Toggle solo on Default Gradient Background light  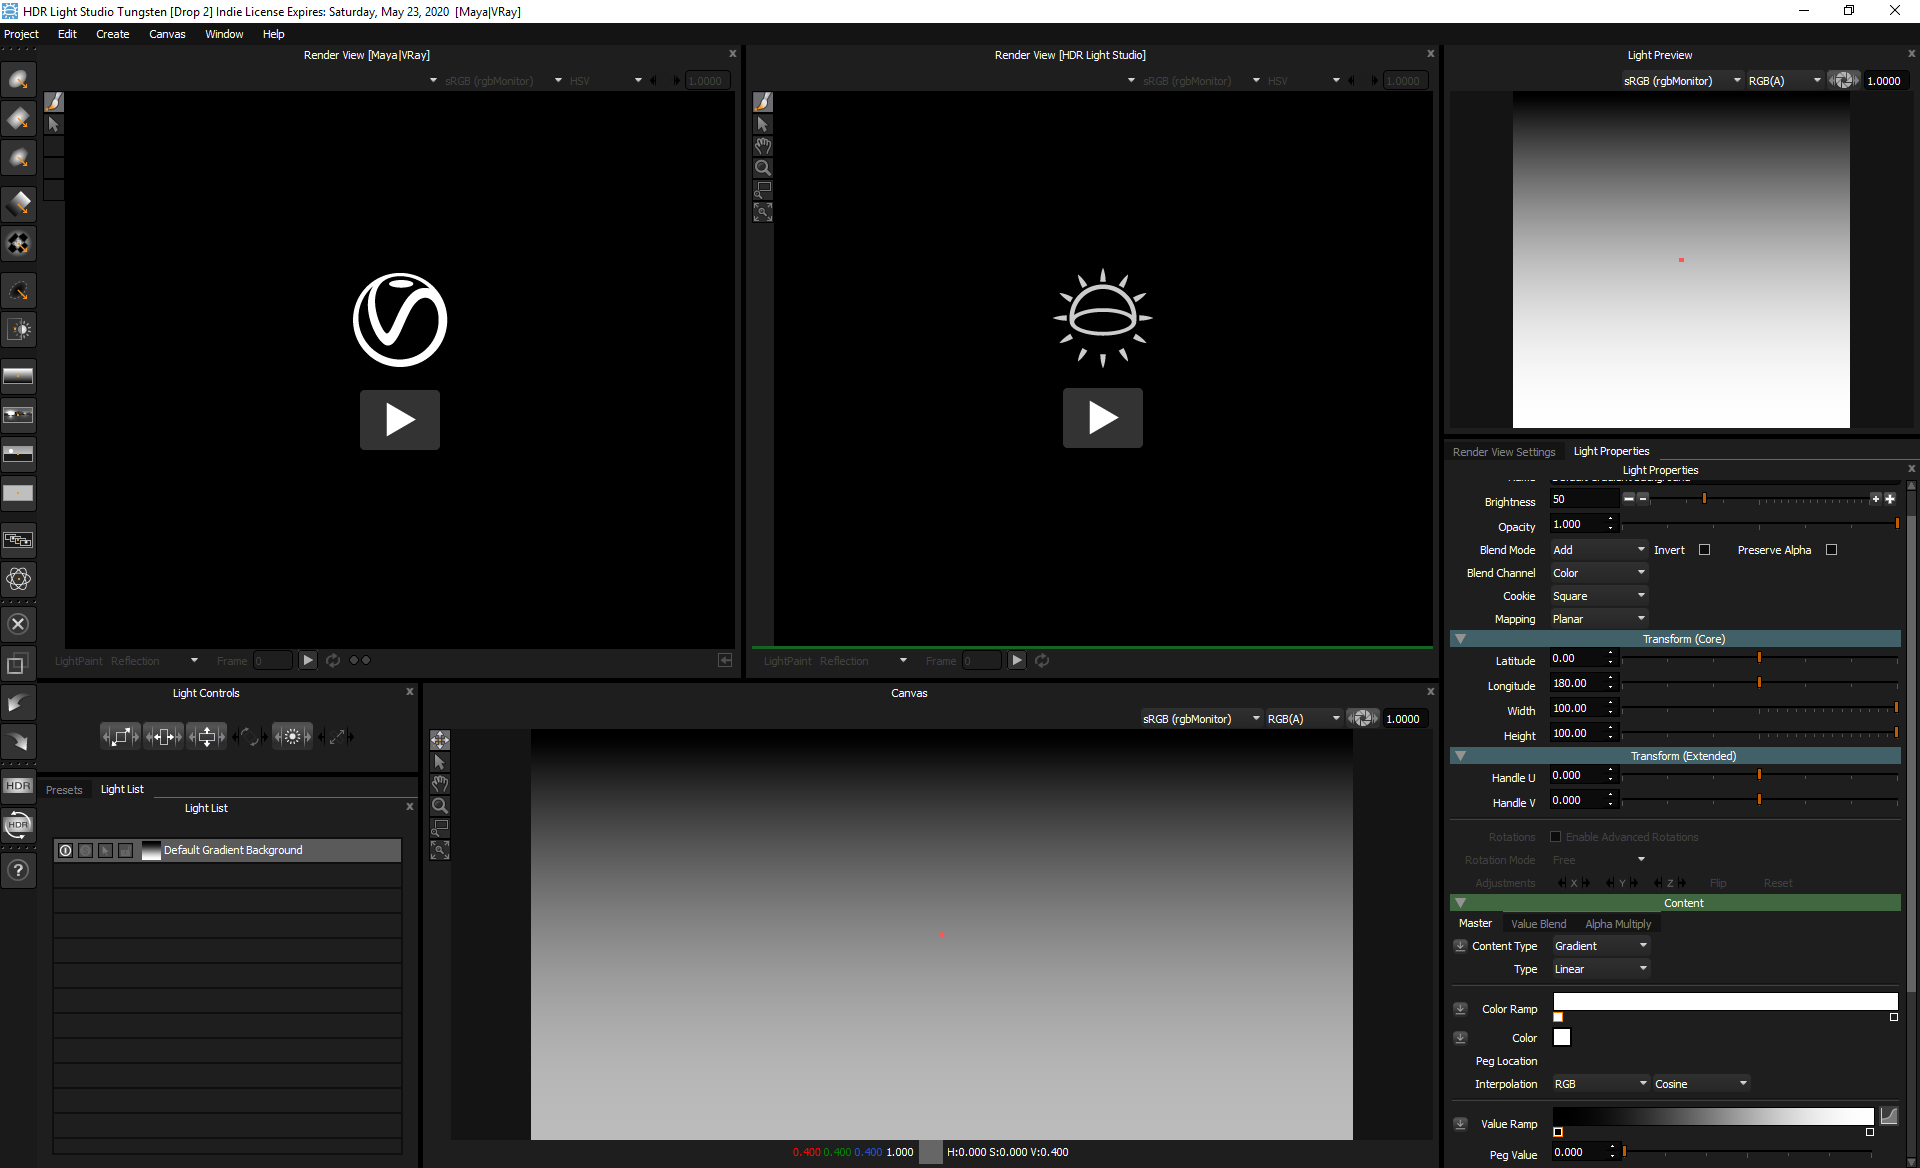86,851
